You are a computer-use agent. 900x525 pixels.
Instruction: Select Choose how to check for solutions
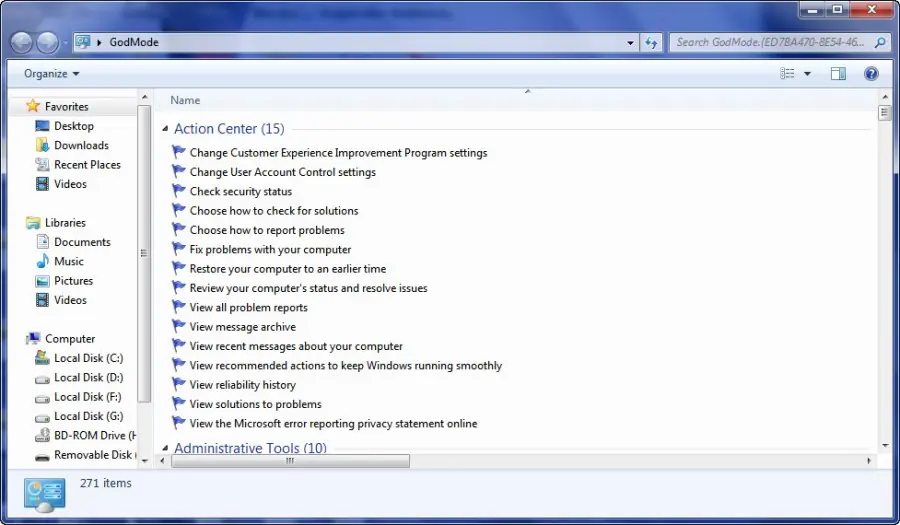click(x=274, y=211)
